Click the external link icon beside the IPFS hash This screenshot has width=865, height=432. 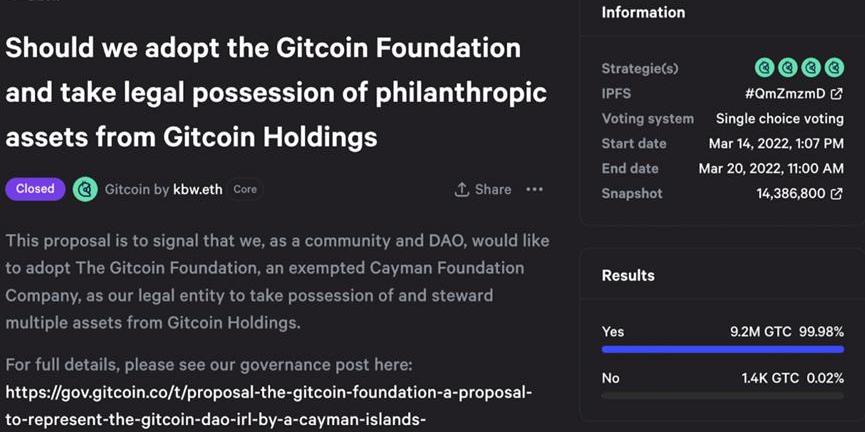click(836, 94)
